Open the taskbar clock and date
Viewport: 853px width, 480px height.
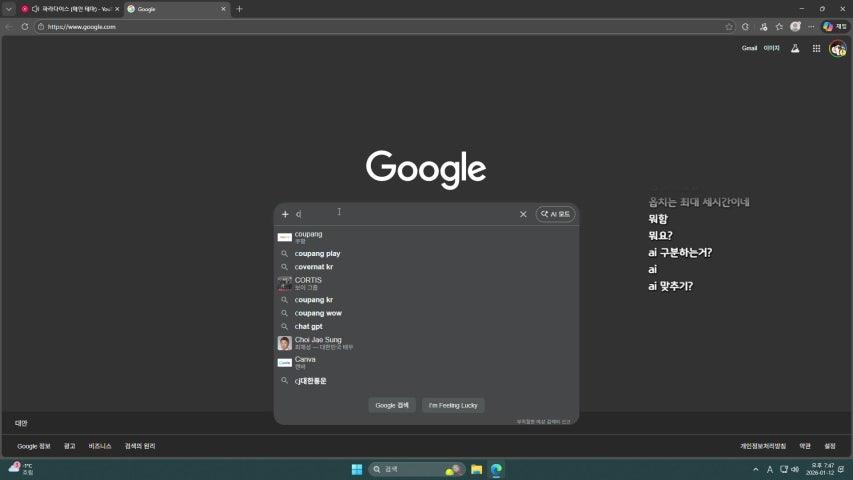click(x=820, y=469)
